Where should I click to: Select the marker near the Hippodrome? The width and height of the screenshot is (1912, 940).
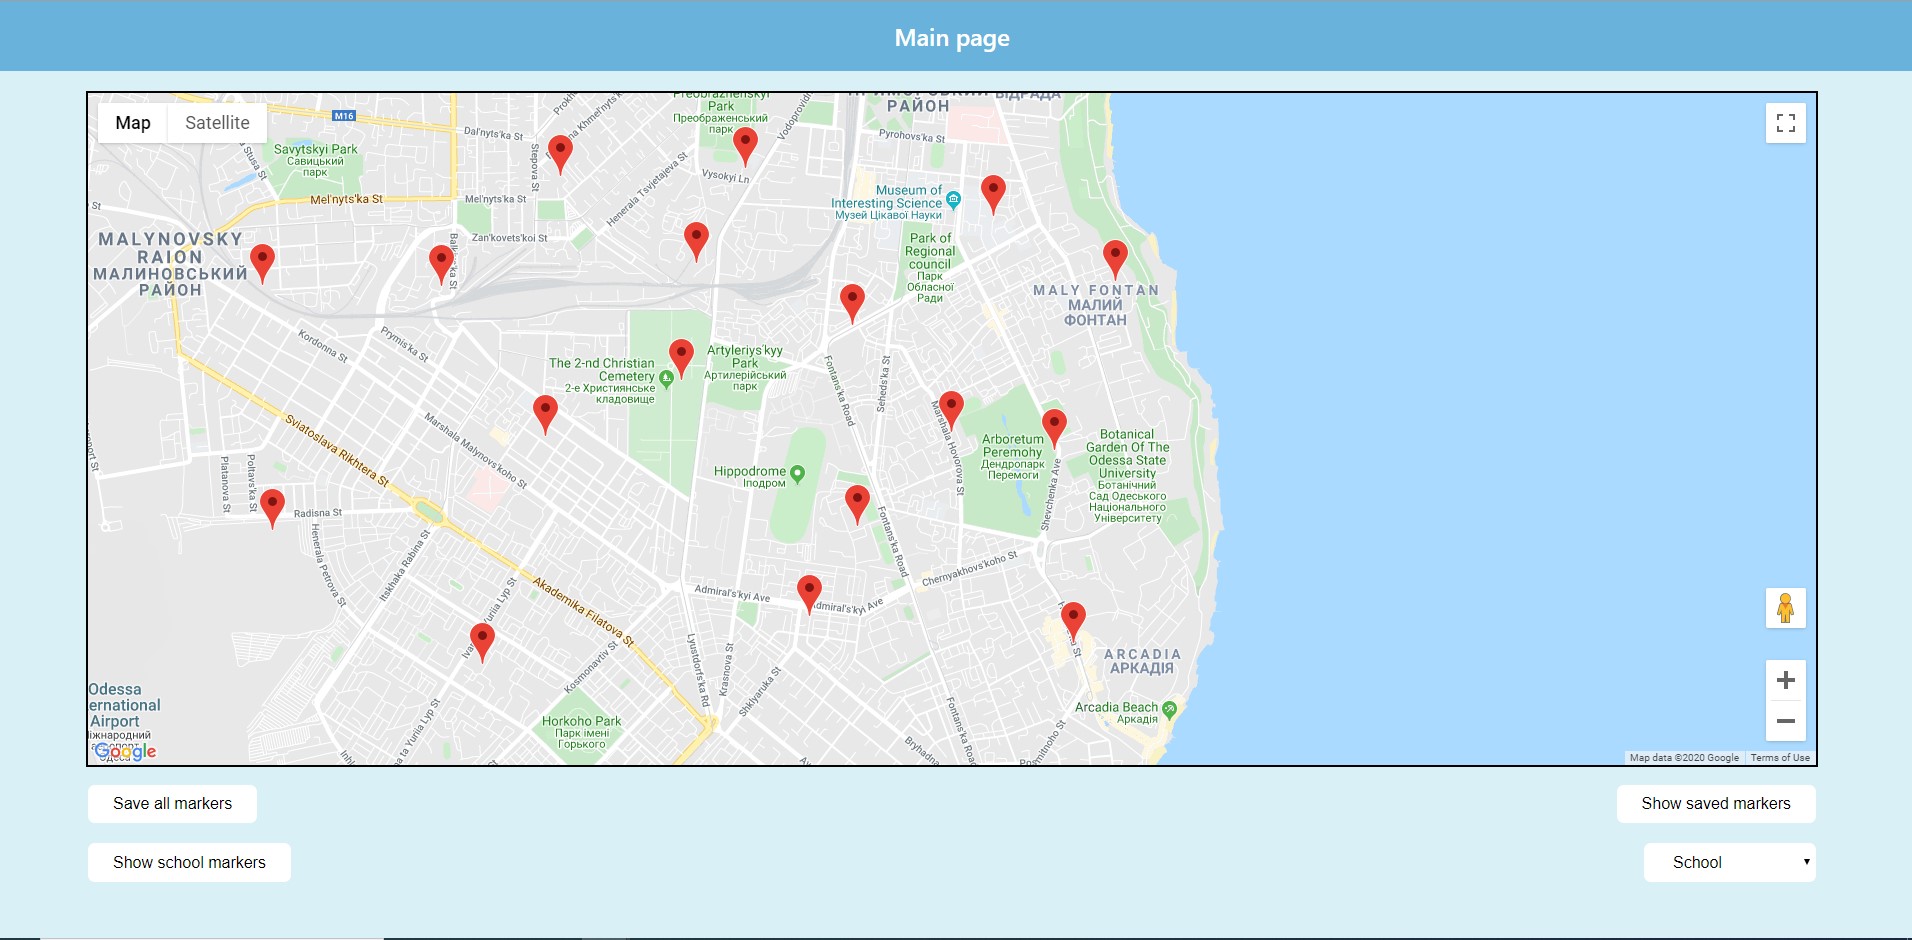856,500
